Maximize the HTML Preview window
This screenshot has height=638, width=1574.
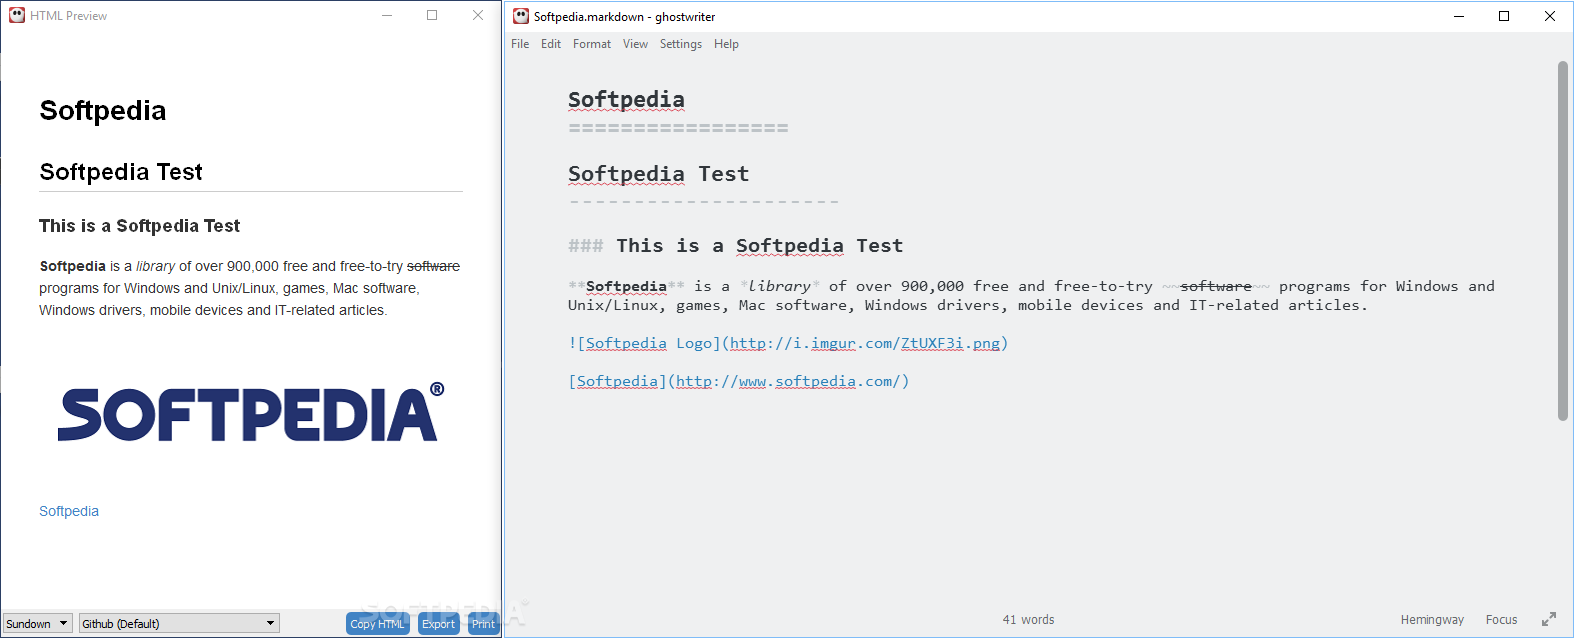click(432, 15)
